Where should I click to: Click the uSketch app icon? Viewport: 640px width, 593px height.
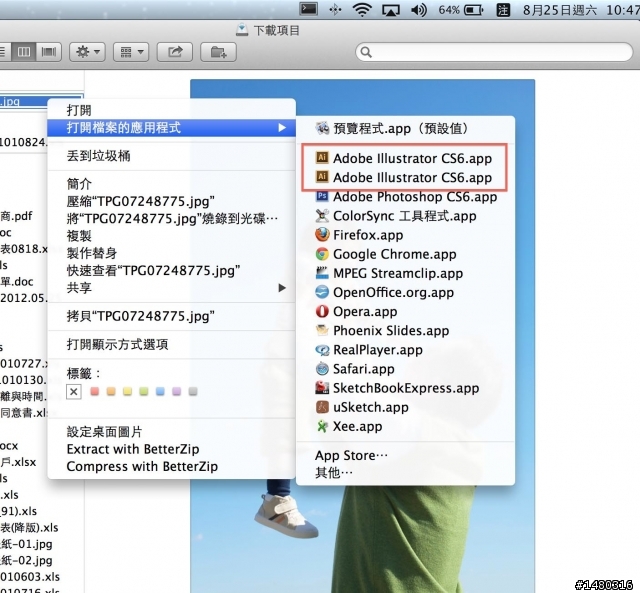pos(322,407)
